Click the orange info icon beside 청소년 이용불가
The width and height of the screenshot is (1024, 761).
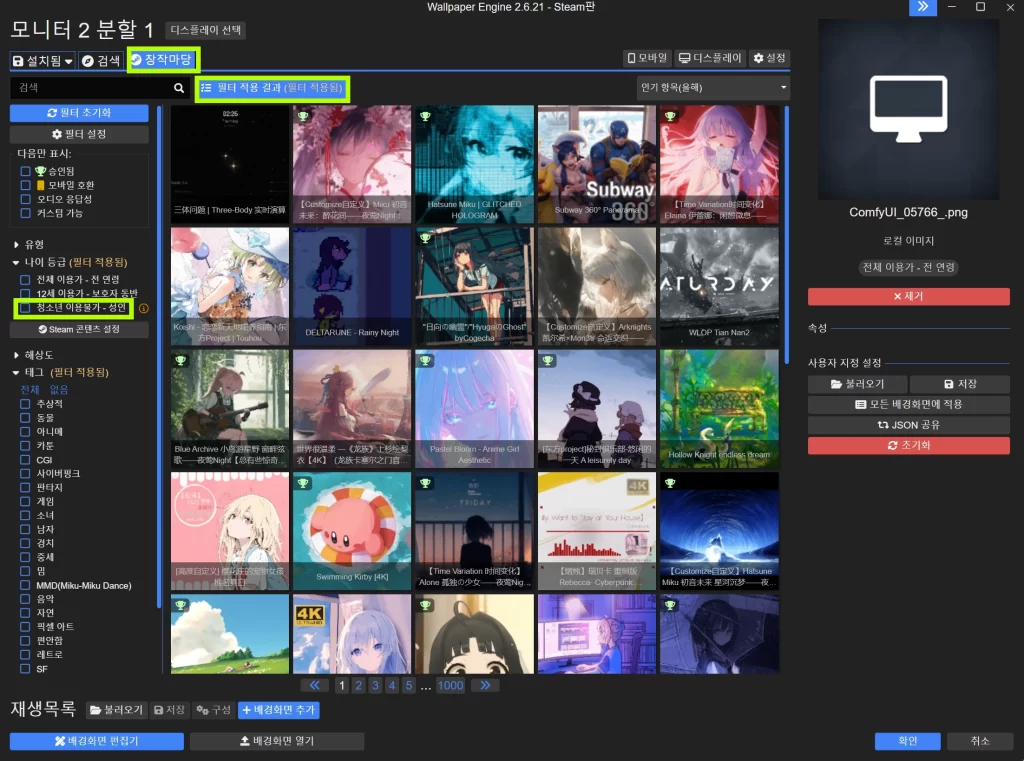point(143,309)
